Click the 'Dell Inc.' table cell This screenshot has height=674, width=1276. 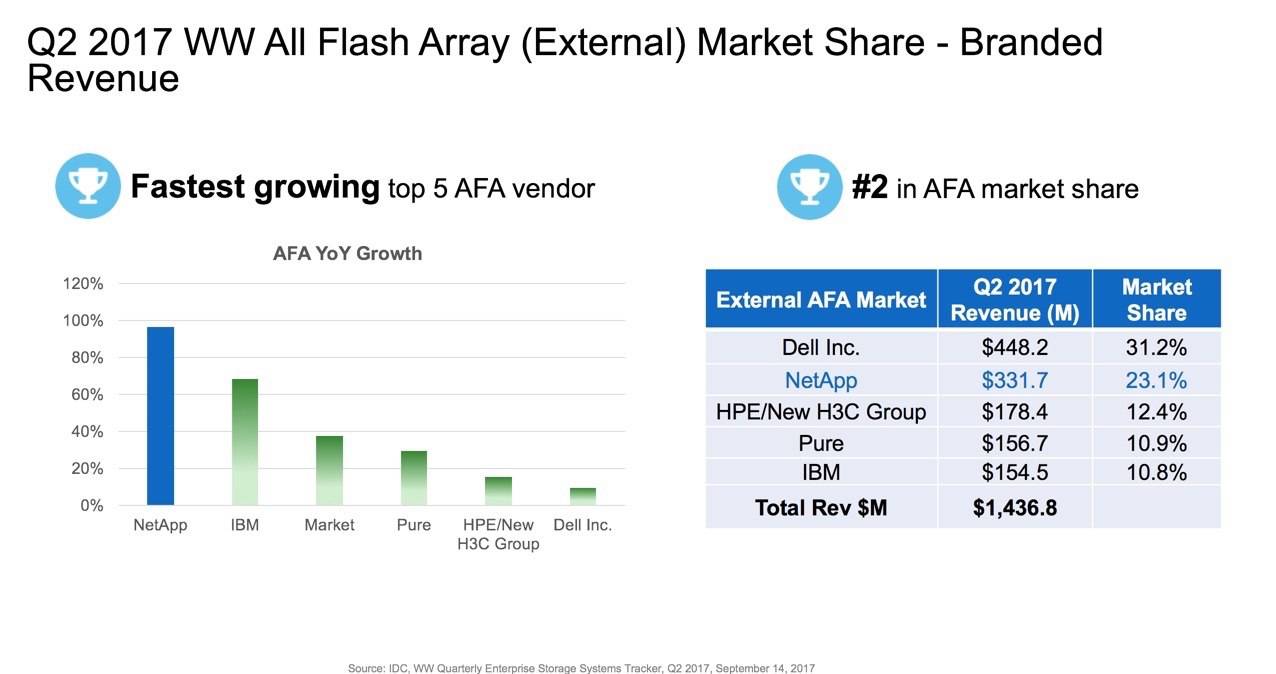821,348
